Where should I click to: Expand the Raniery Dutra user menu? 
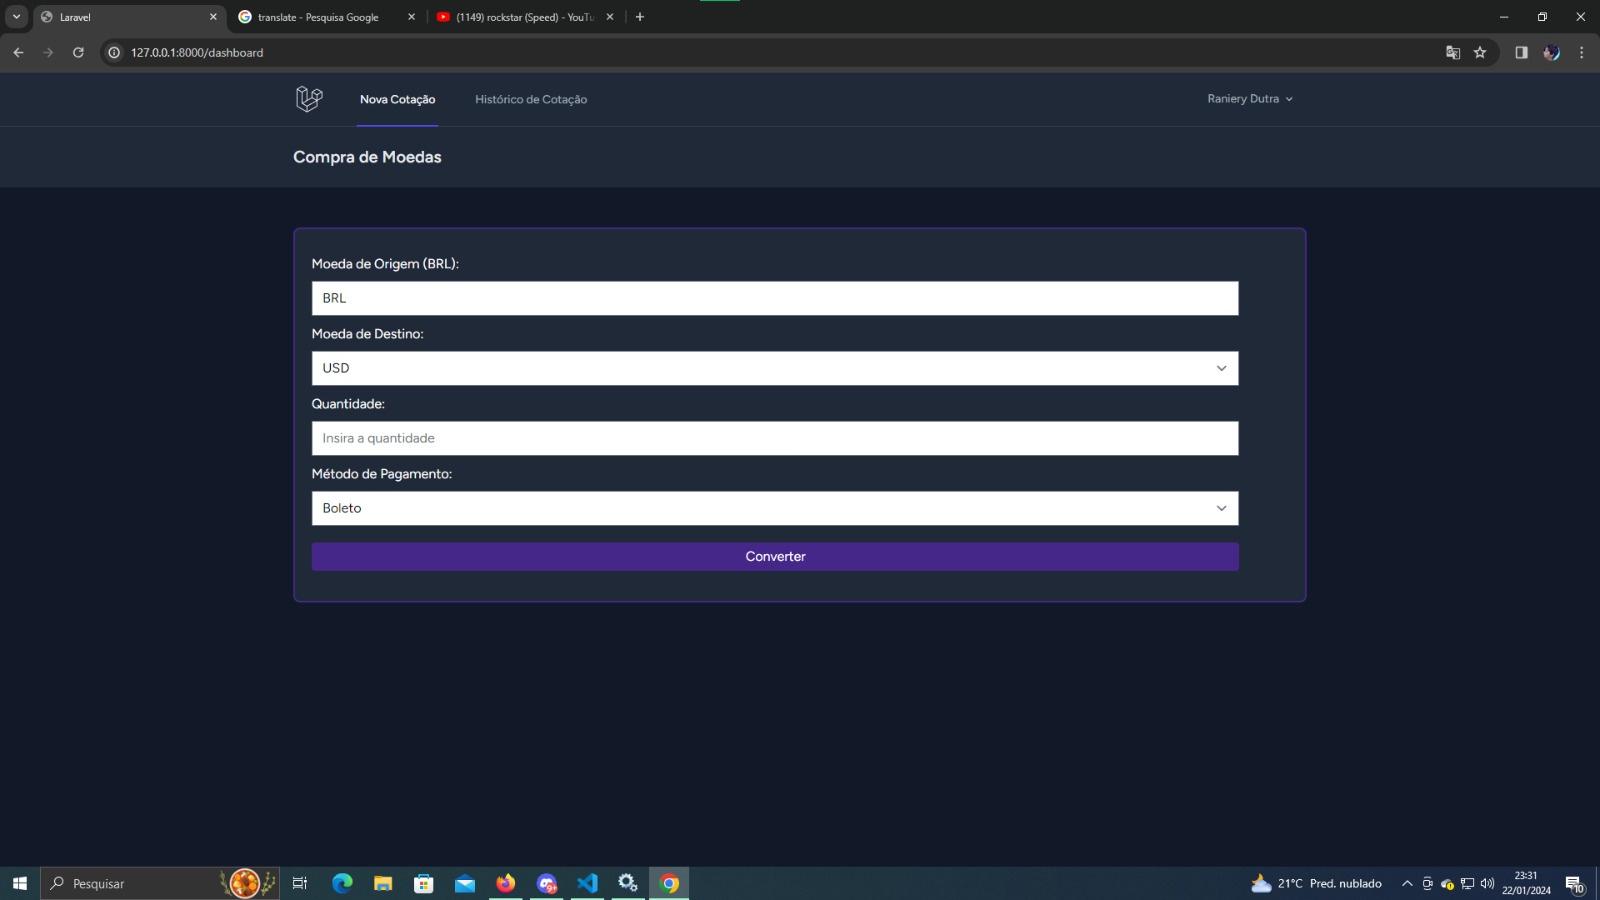(1250, 99)
